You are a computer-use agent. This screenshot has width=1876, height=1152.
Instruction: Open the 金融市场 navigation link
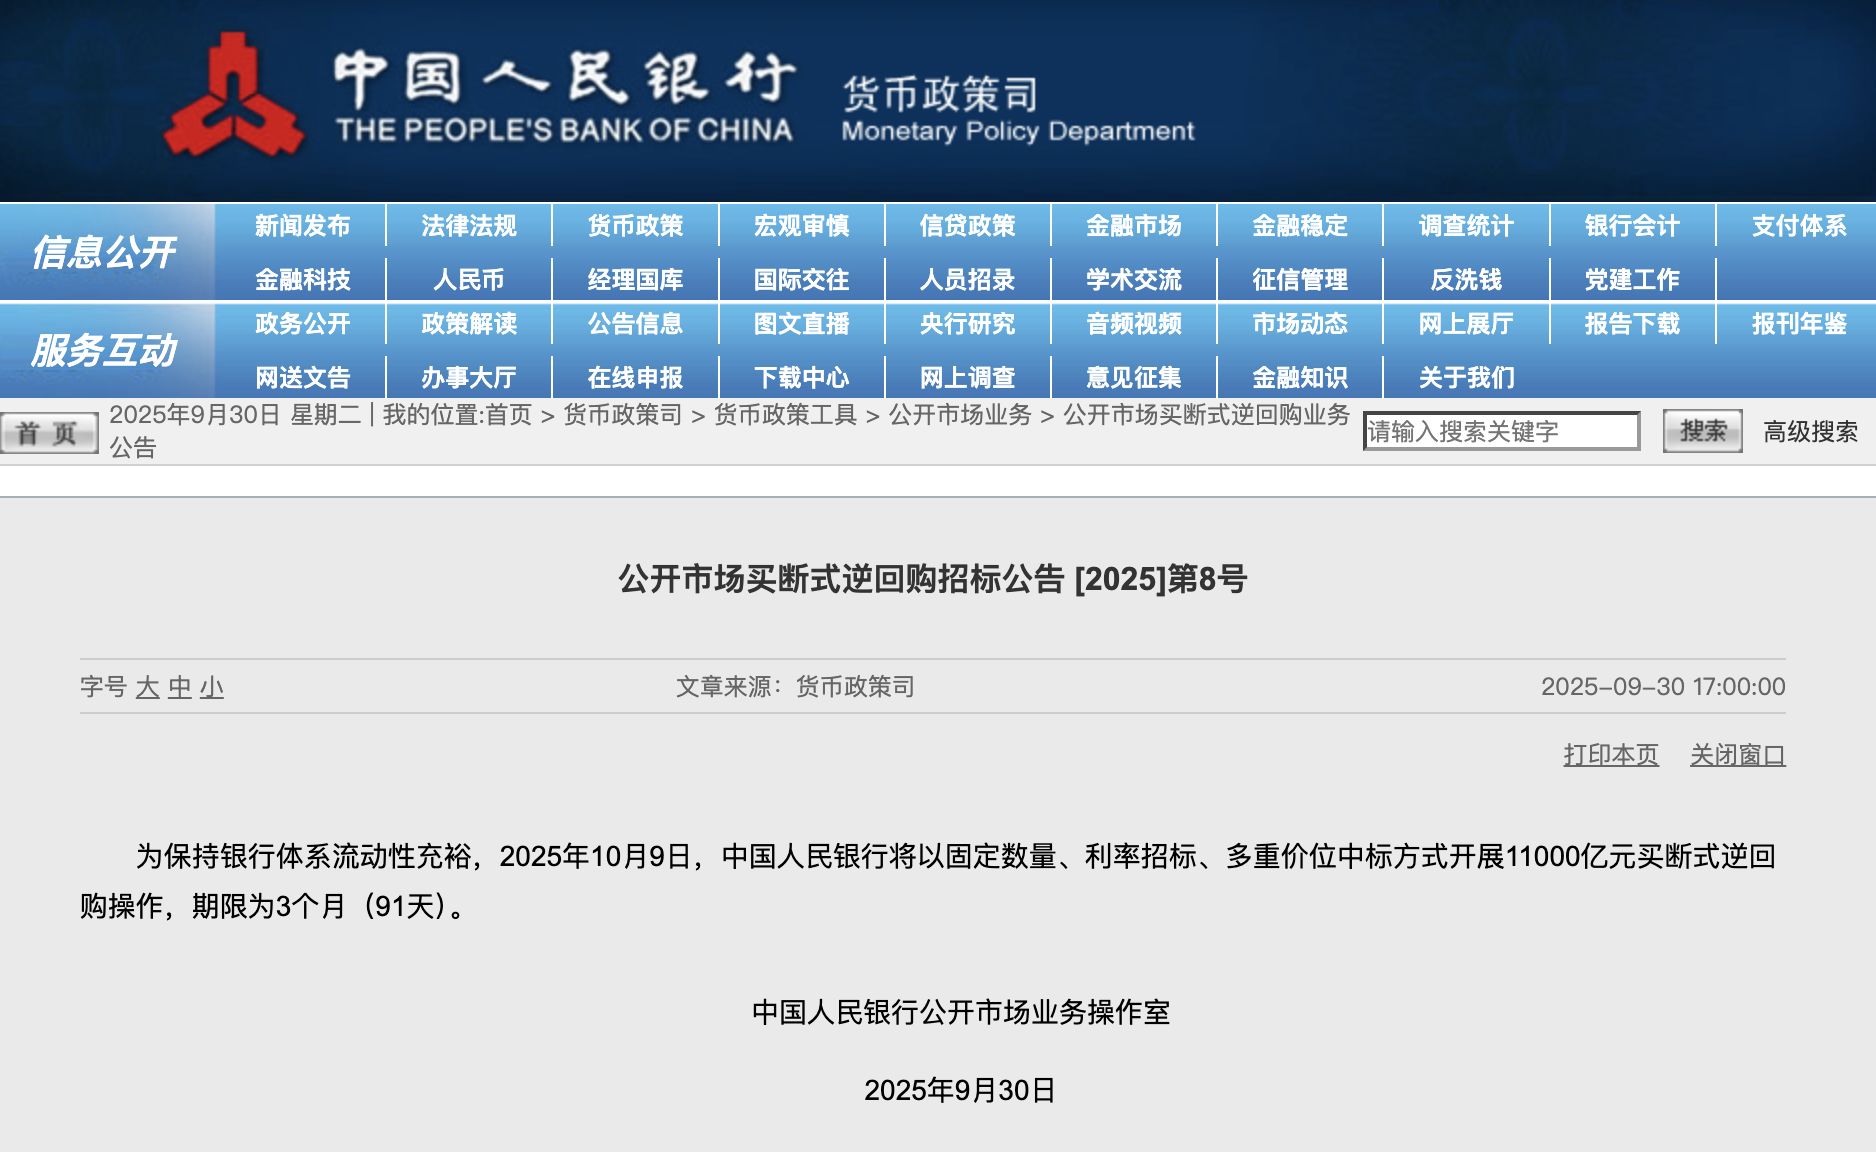(1135, 226)
